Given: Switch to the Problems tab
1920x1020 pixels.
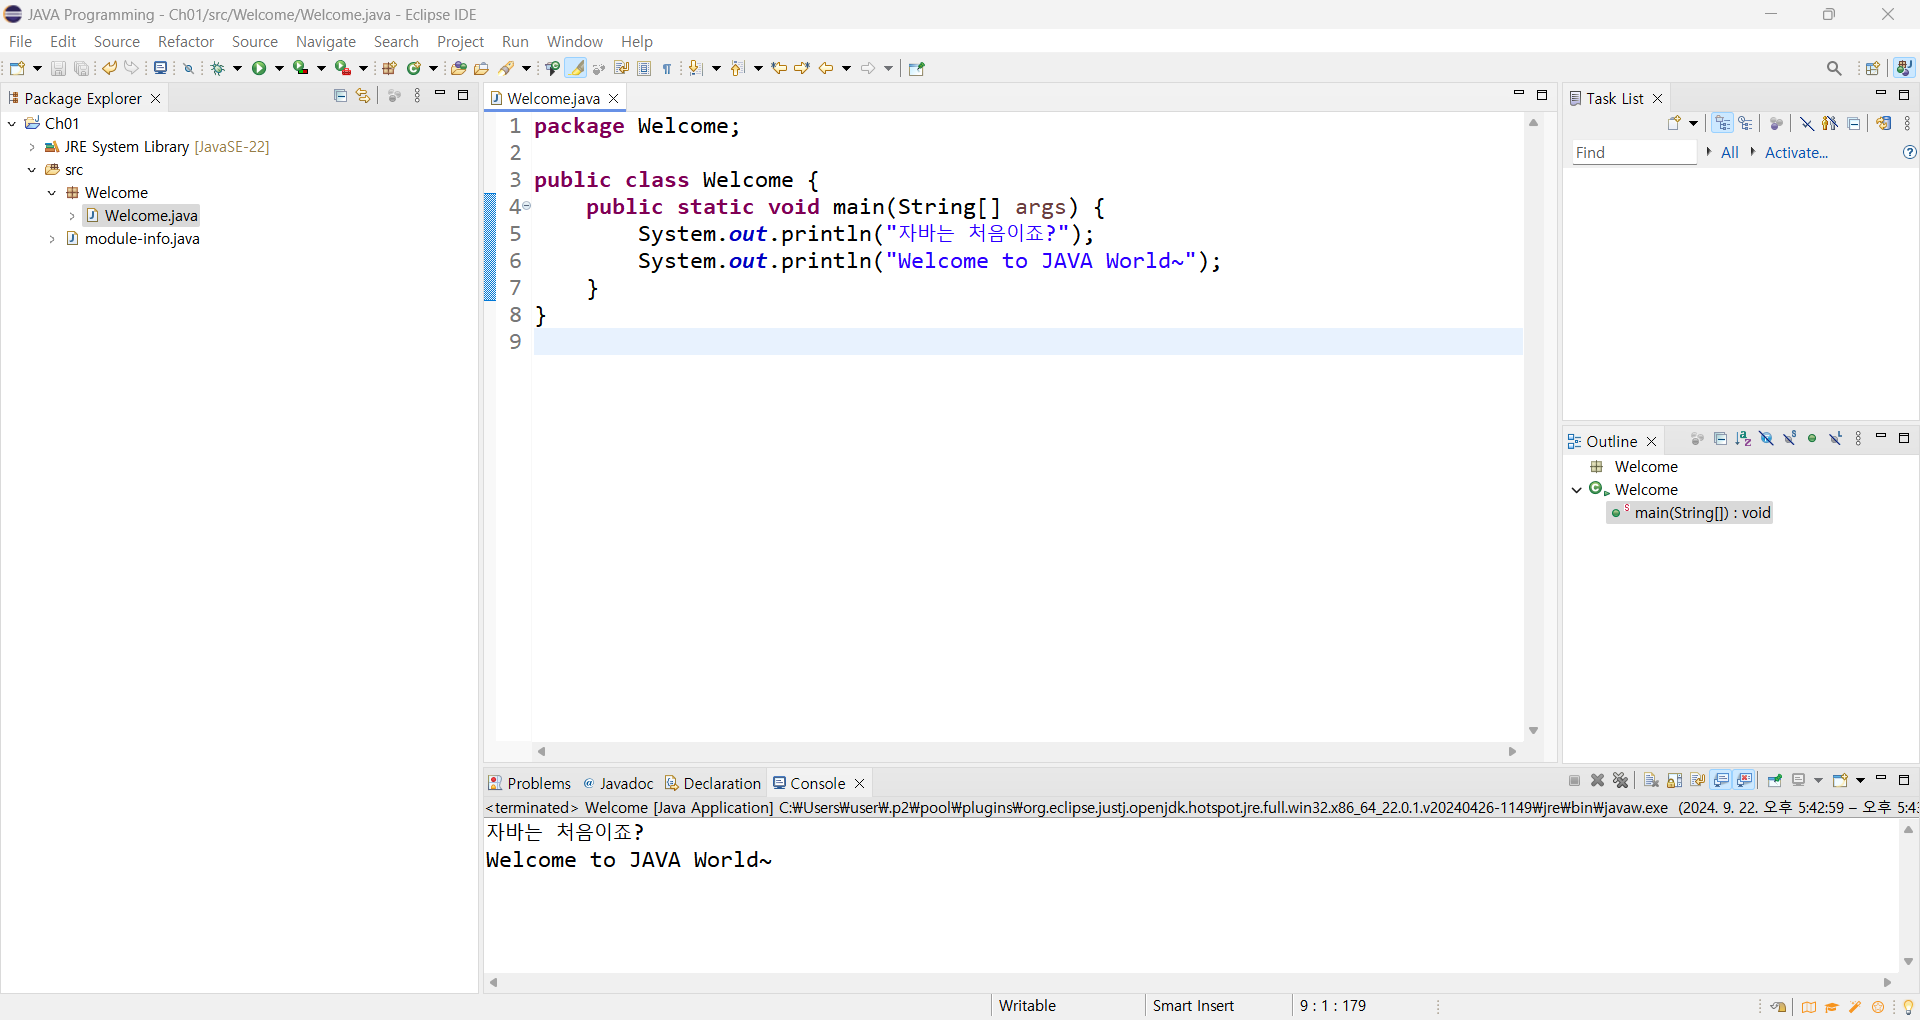Looking at the screenshot, I should point(529,783).
